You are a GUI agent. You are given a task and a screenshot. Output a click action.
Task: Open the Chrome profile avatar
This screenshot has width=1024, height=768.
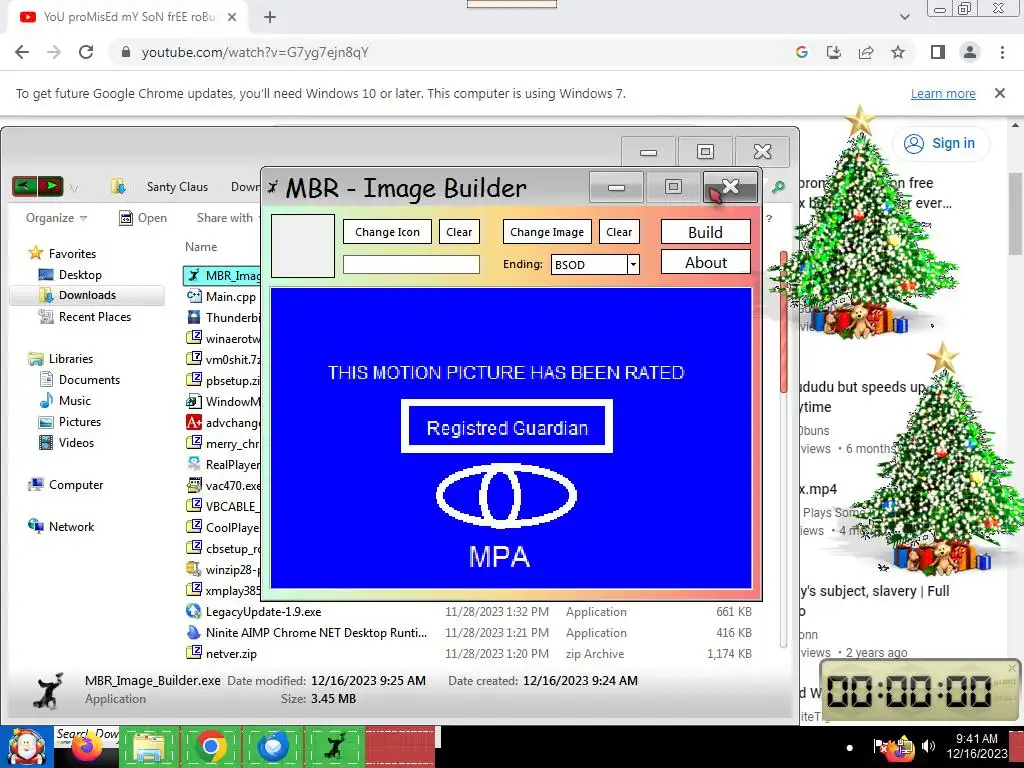coord(970,52)
